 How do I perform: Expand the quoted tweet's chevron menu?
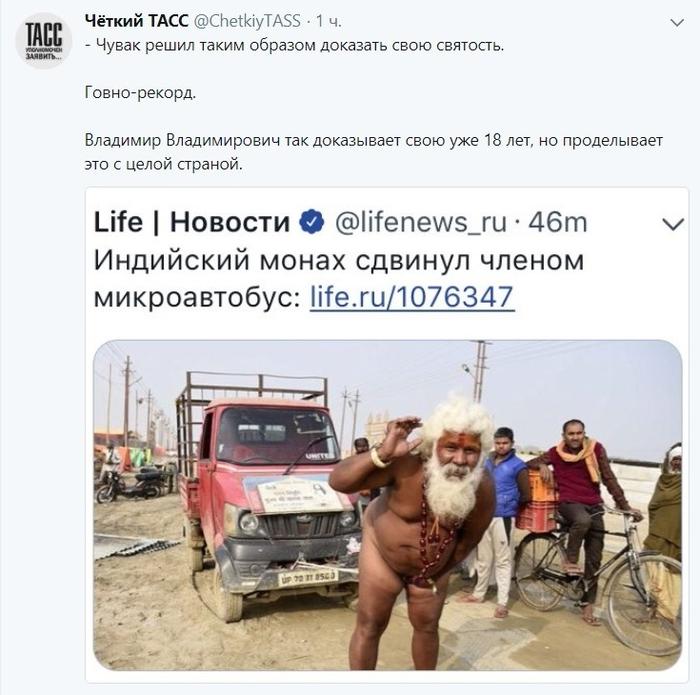(673, 224)
